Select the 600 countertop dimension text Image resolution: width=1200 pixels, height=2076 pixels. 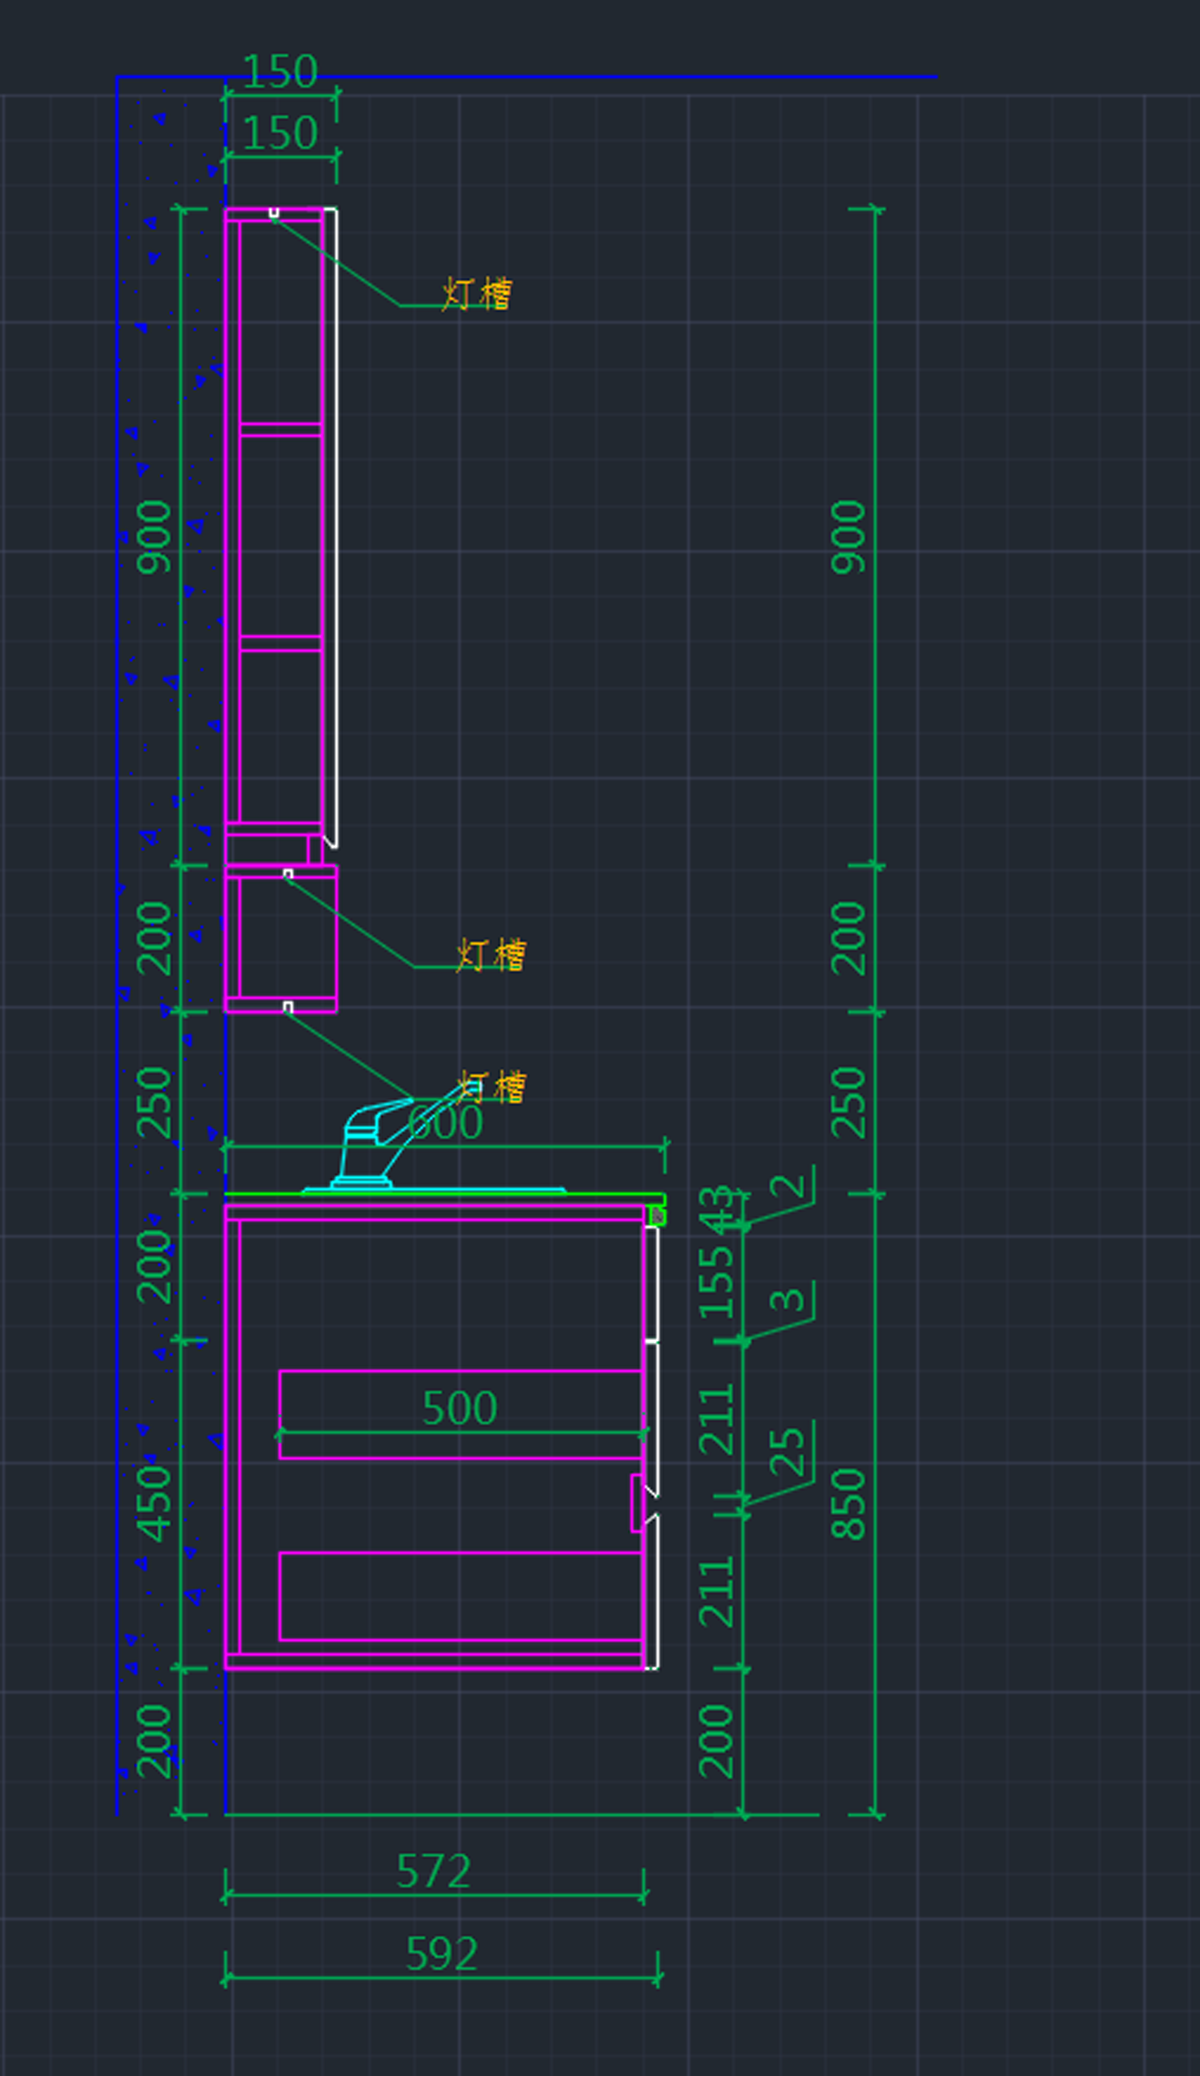[x=446, y=1123]
